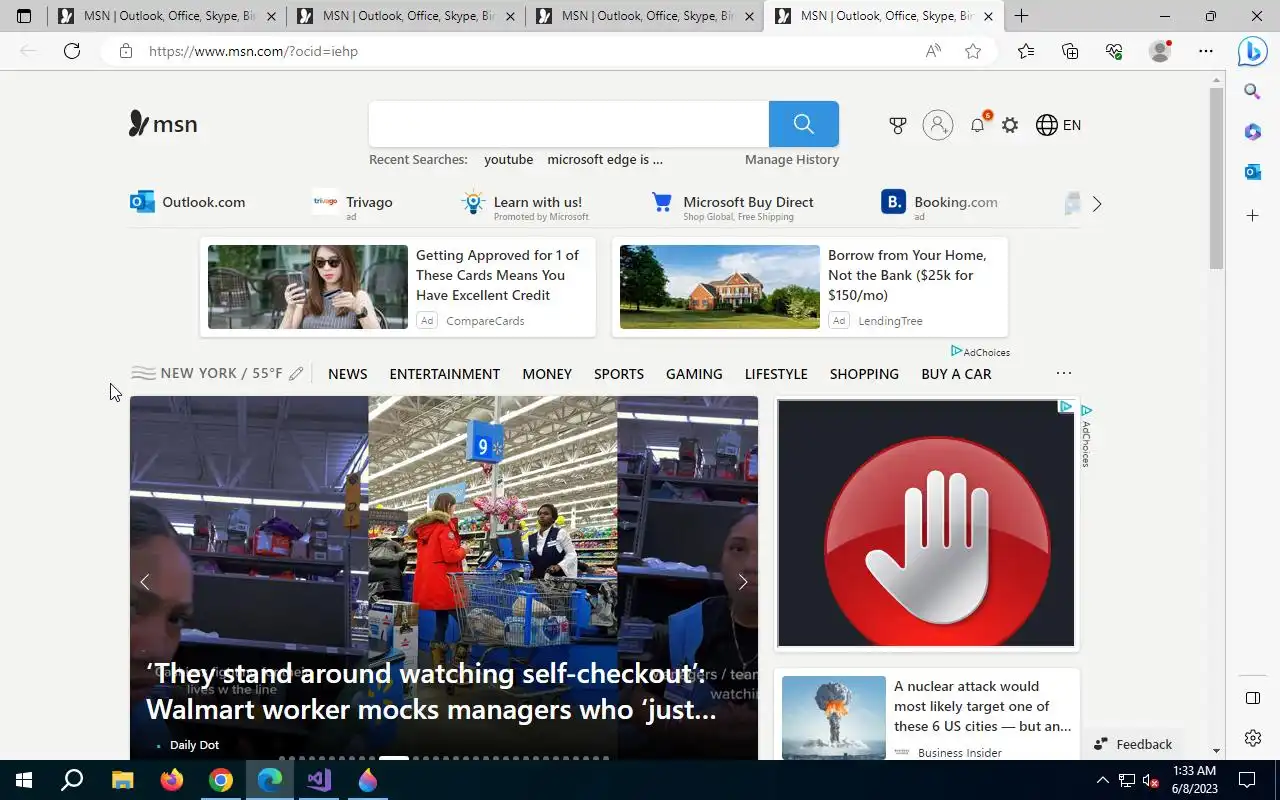Open the MONEY category
1280x800 pixels.
(547, 374)
